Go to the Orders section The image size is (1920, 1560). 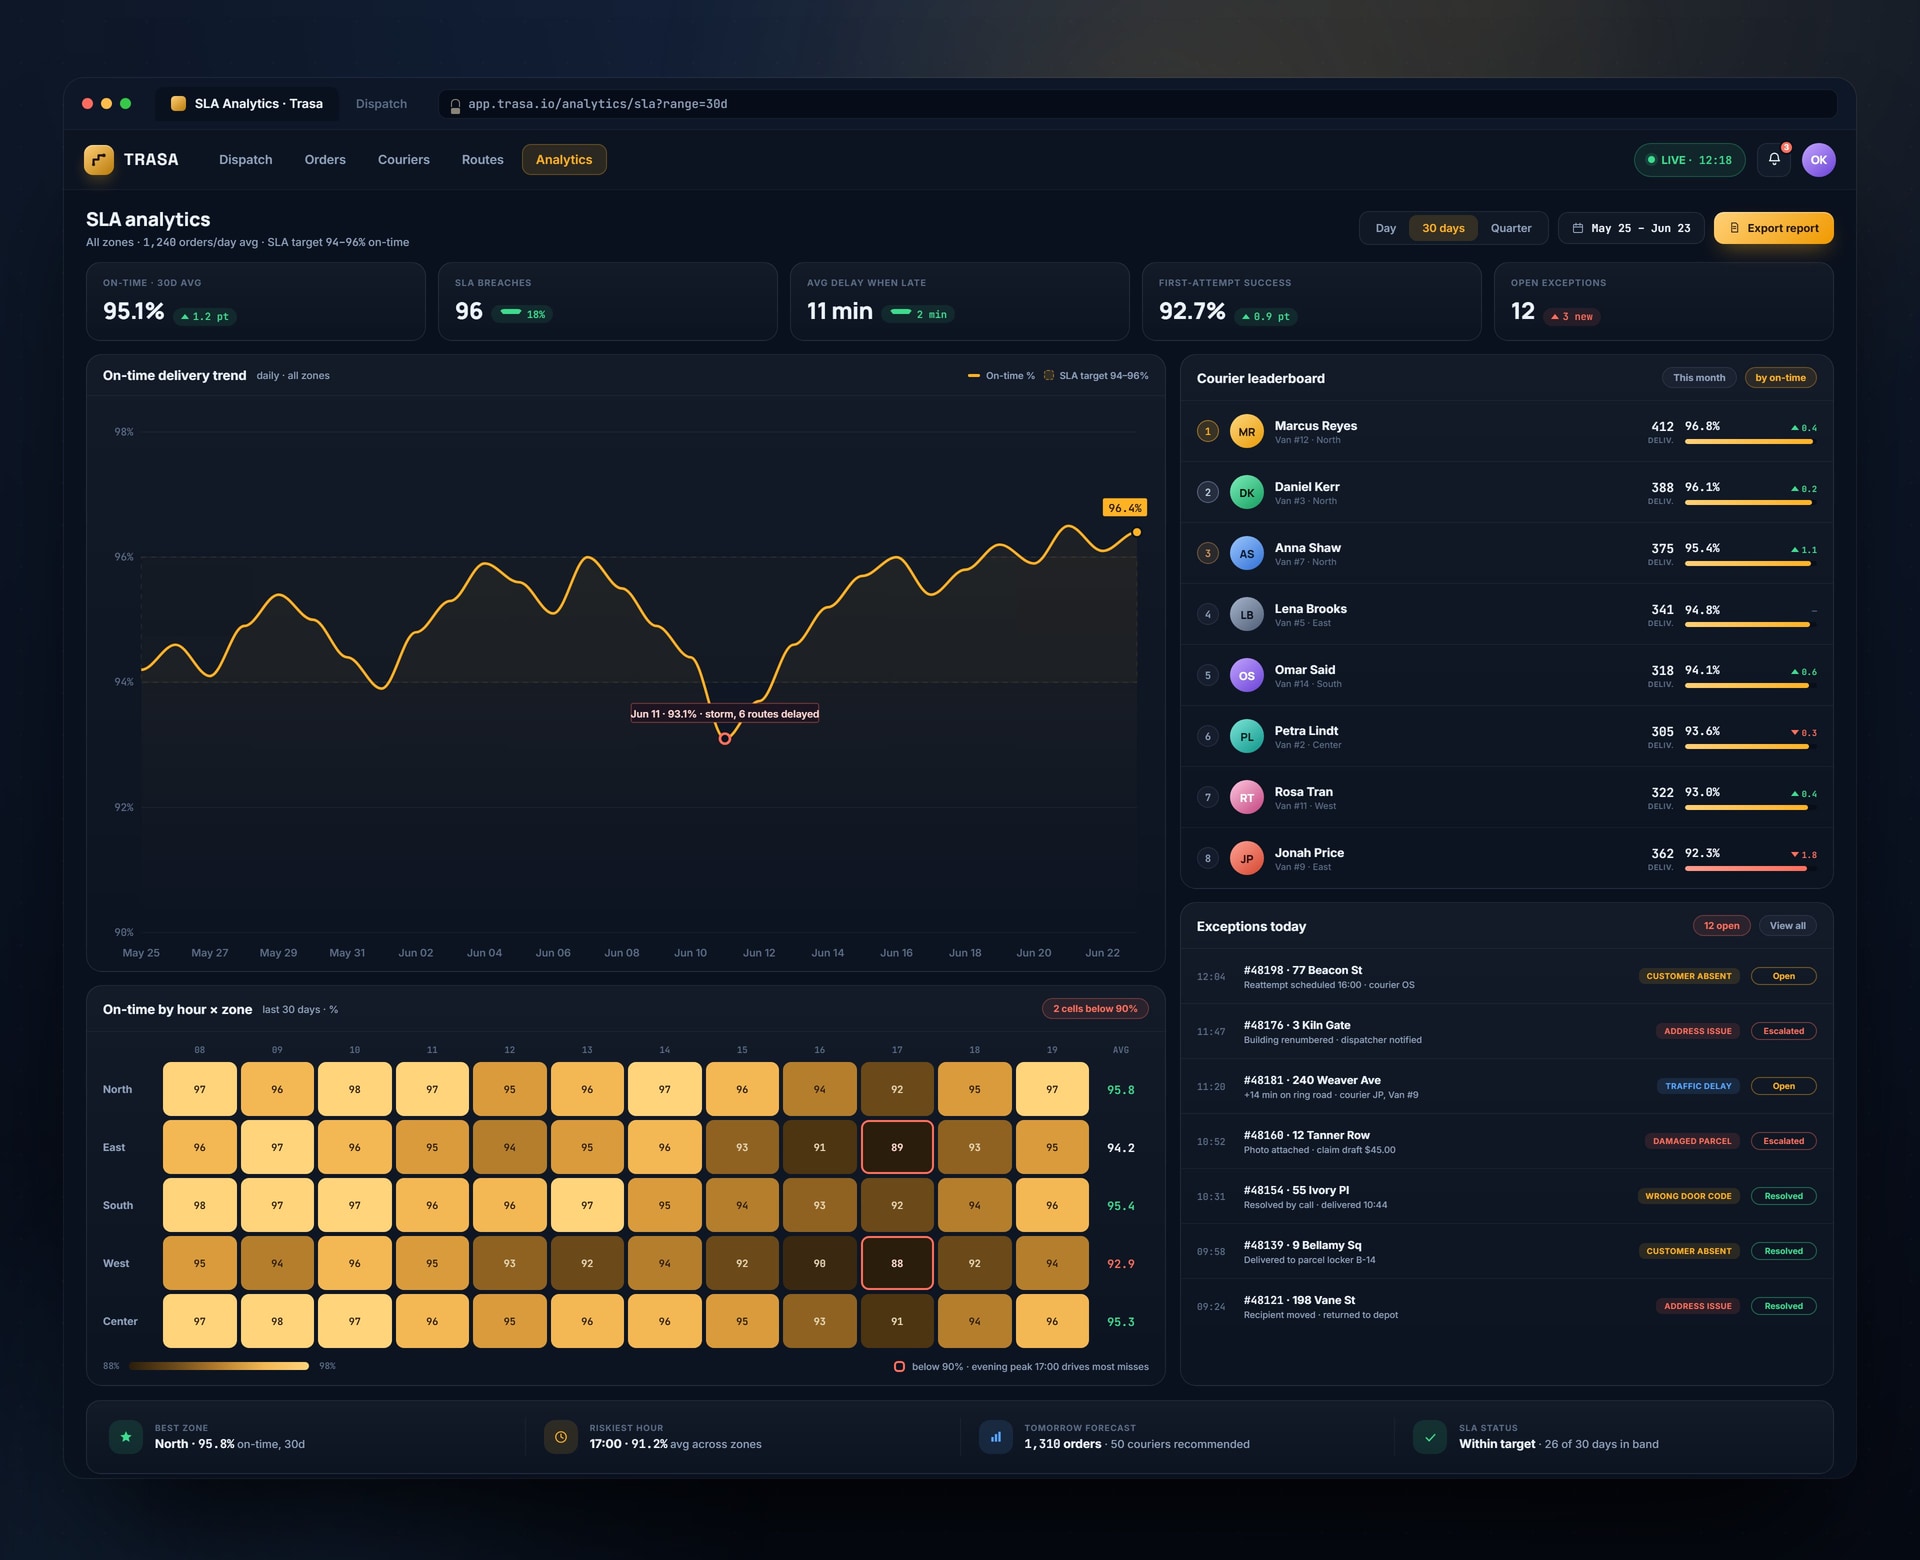pos(325,160)
